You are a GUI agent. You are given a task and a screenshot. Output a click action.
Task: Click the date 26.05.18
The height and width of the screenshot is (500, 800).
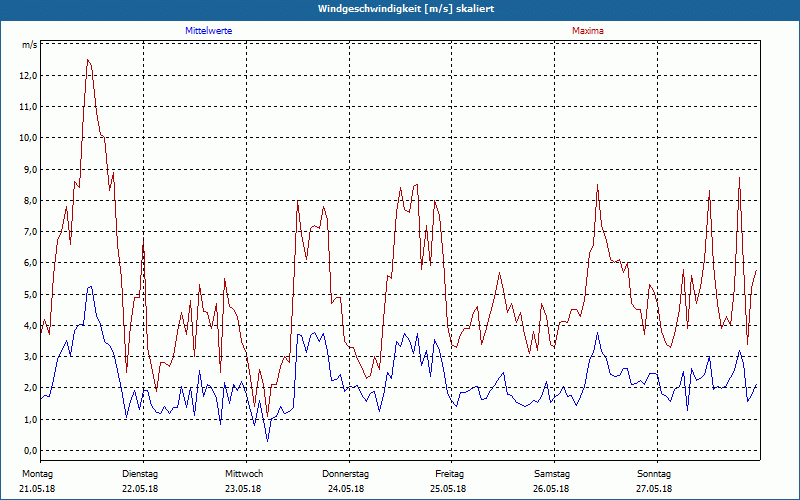pyautogui.click(x=551, y=489)
